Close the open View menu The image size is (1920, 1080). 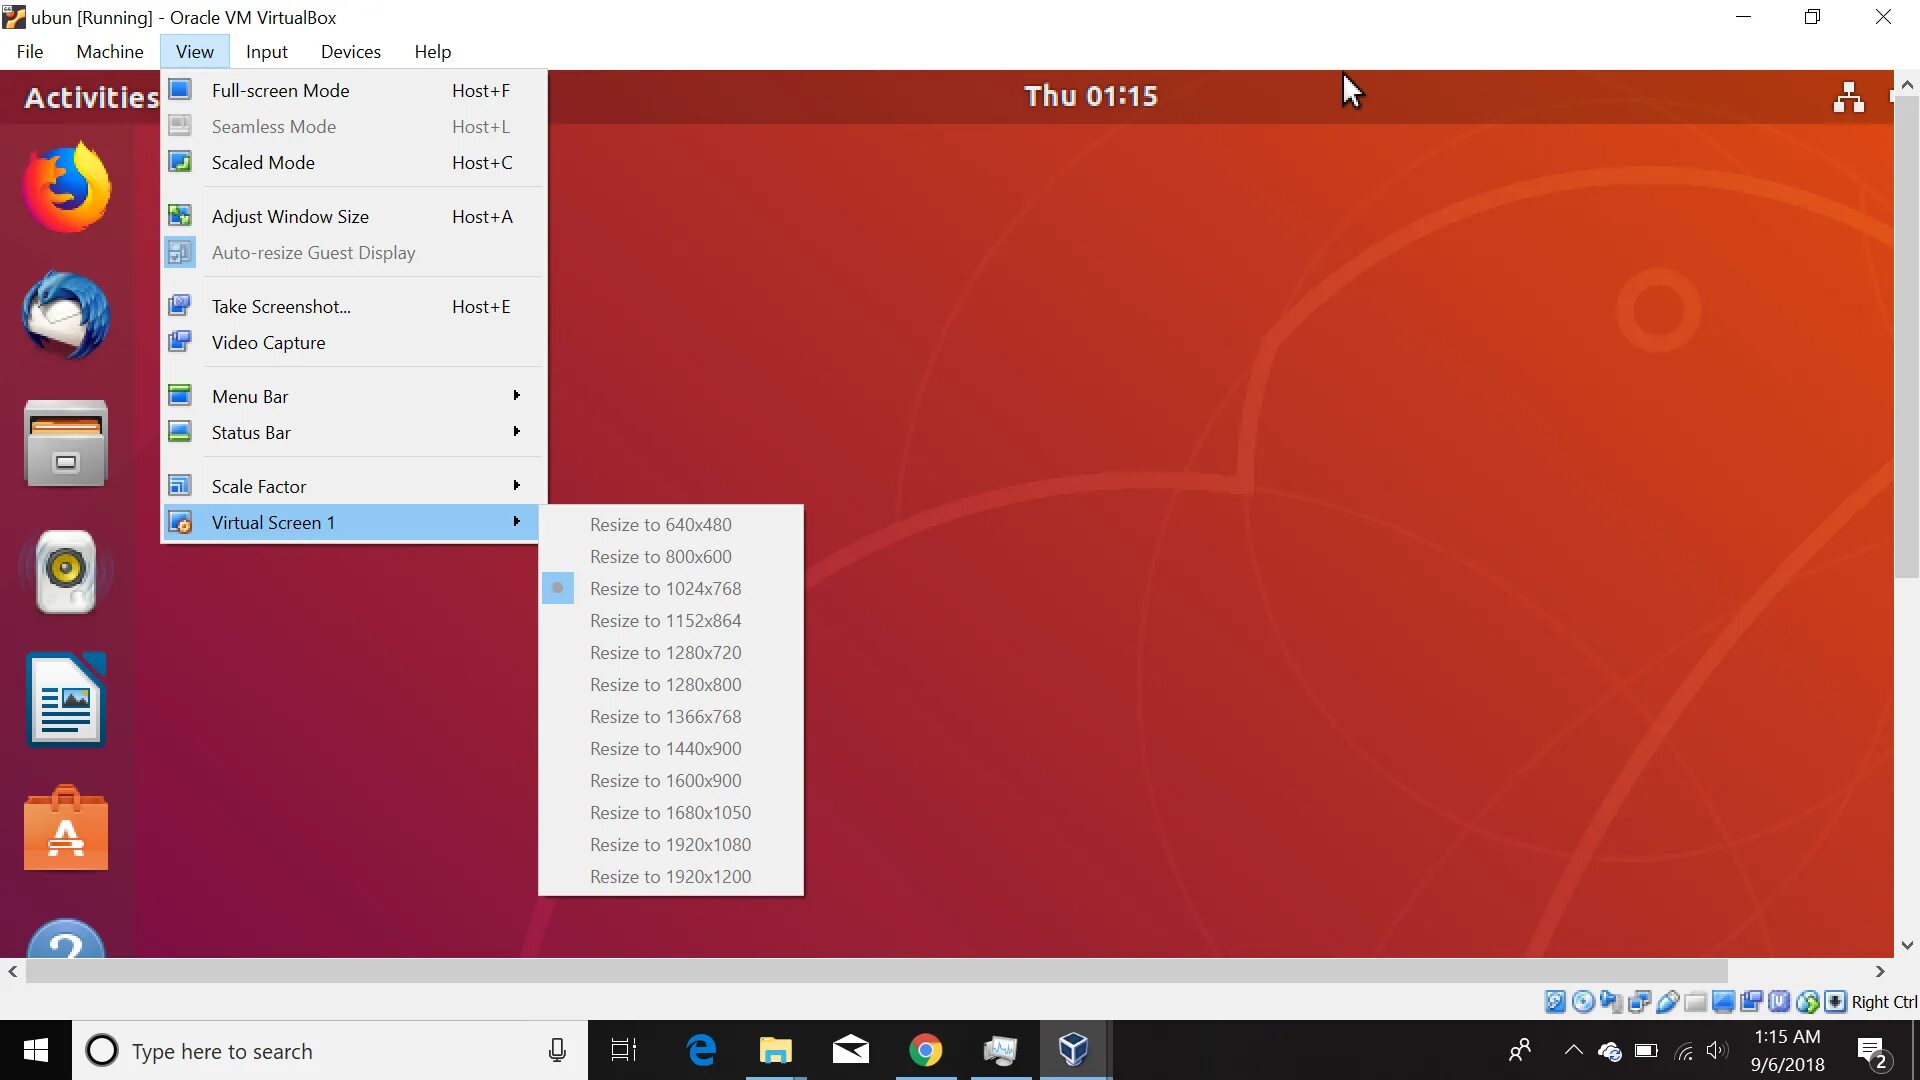point(195,52)
